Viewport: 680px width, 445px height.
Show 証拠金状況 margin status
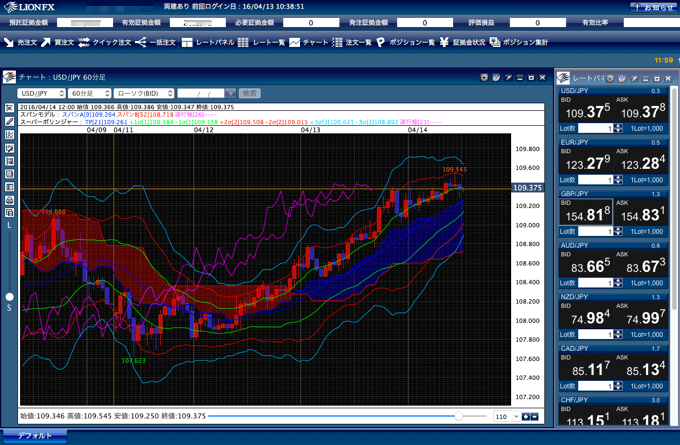pyautogui.click(x=462, y=42)
